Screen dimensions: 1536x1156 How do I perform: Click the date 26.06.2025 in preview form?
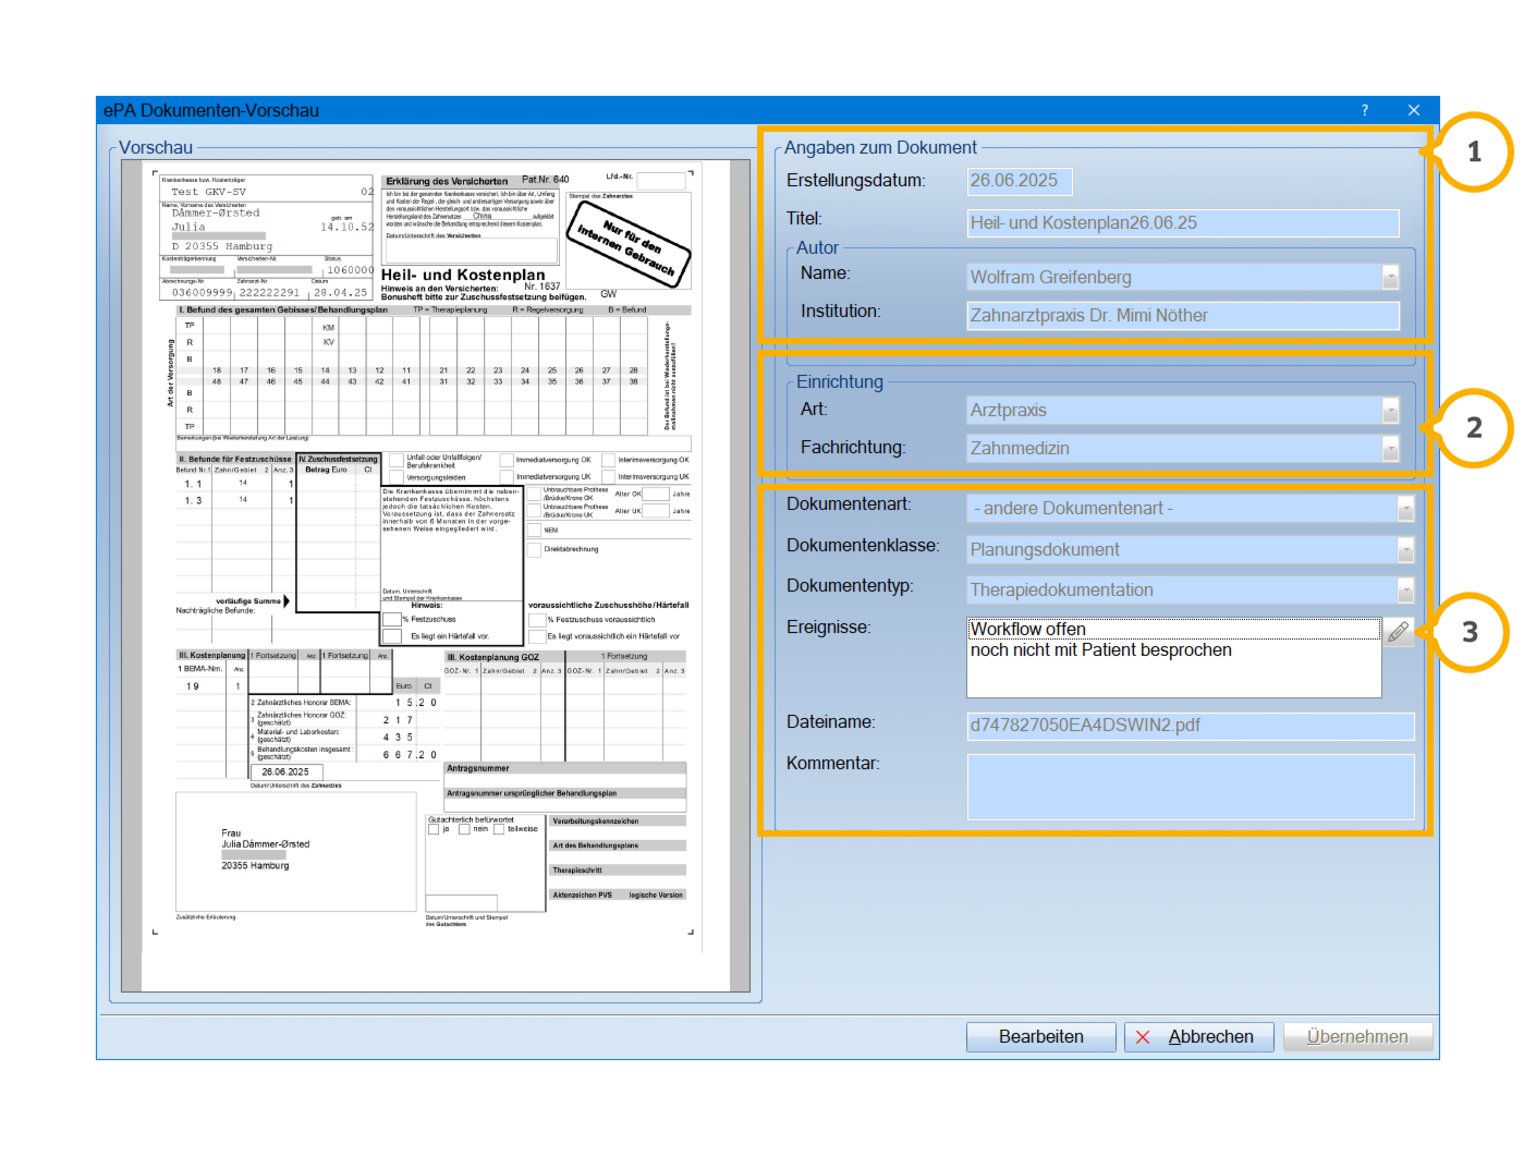click(285, 772)
